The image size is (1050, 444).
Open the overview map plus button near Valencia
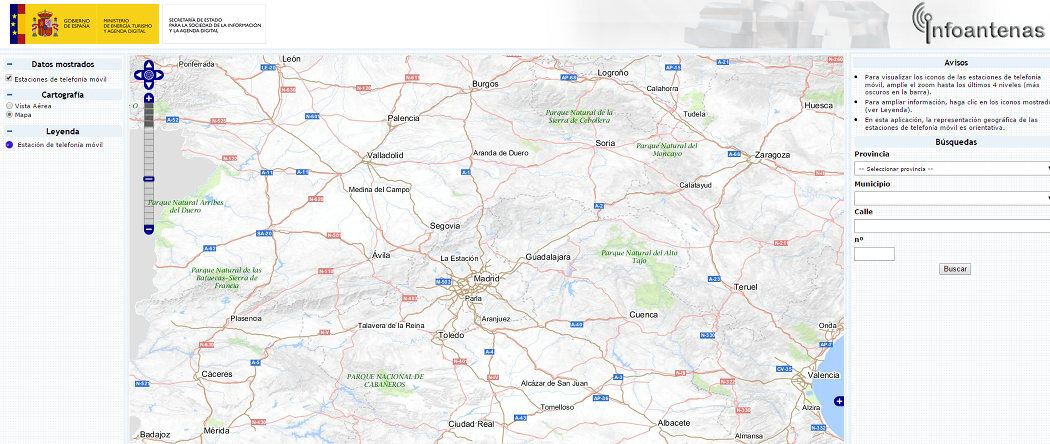(x=838, y=401)
